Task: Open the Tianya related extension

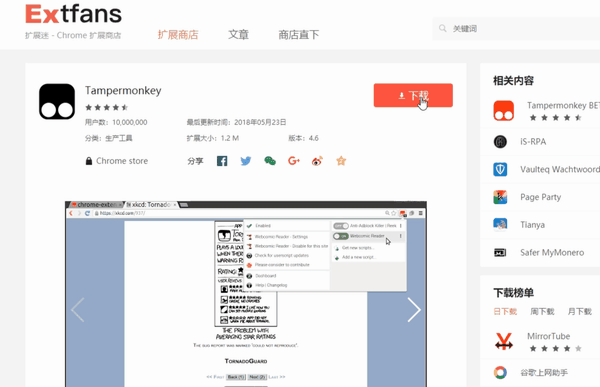Action: tap(532, 225)
